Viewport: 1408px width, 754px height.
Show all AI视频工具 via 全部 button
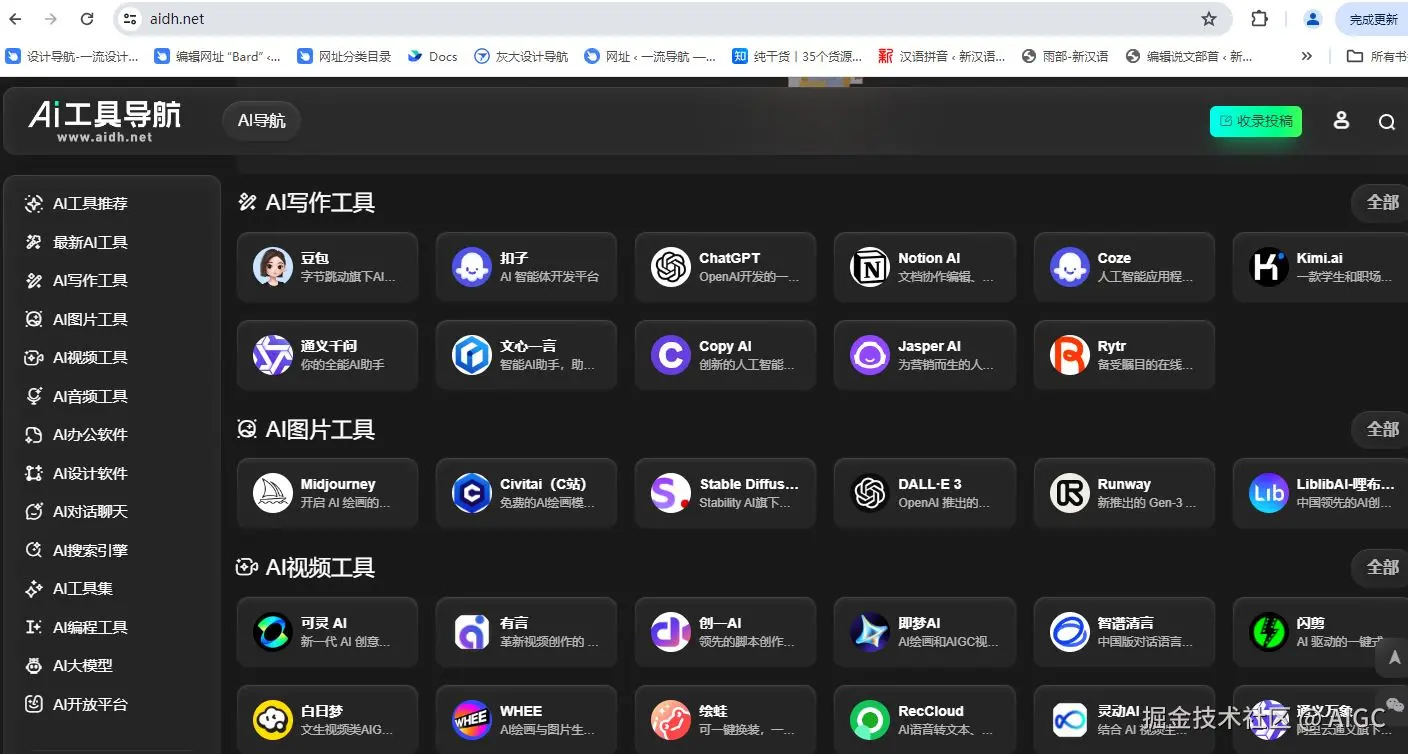point(1380,568)
